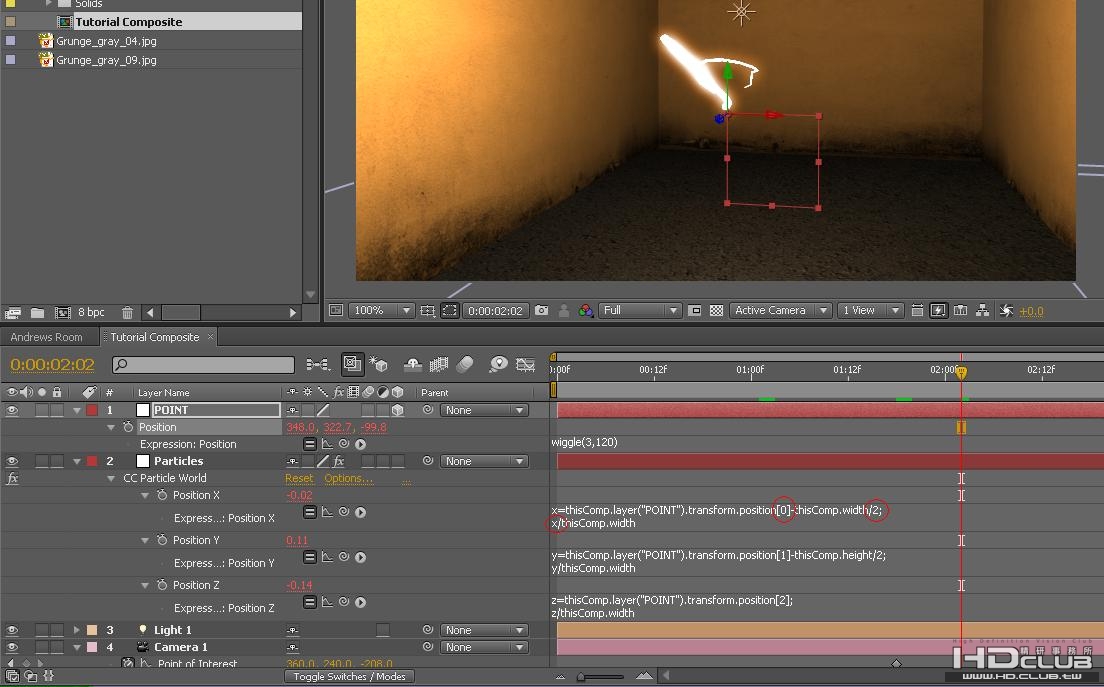Open the Draft 3D icon in timeline
The image size is (1104, 687).
(379, 365)
